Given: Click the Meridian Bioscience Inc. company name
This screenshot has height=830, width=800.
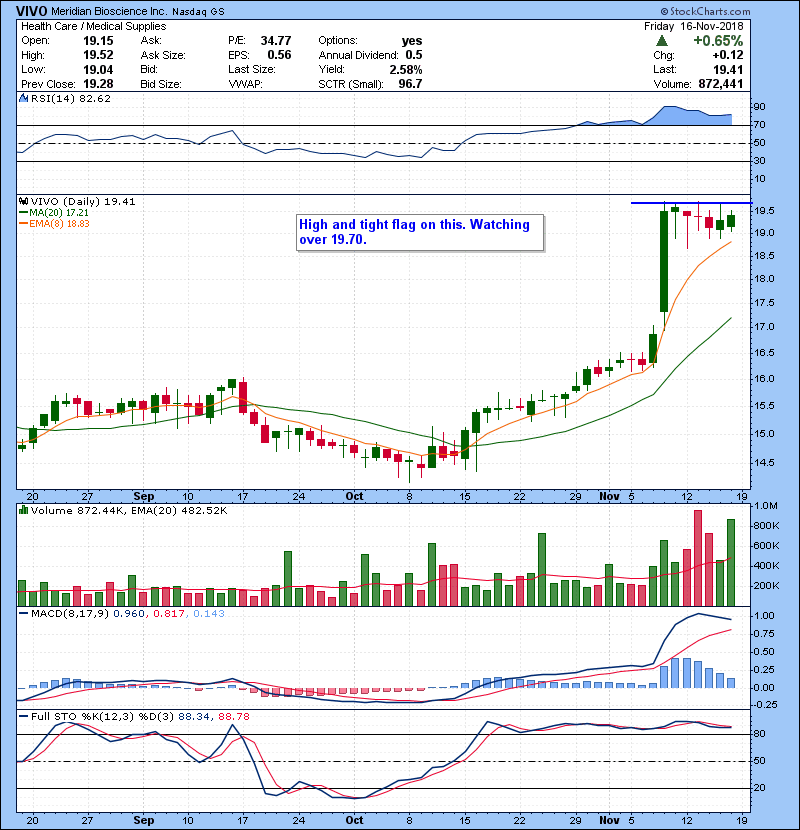Looking at the screenshot, I should click(110, 11).
